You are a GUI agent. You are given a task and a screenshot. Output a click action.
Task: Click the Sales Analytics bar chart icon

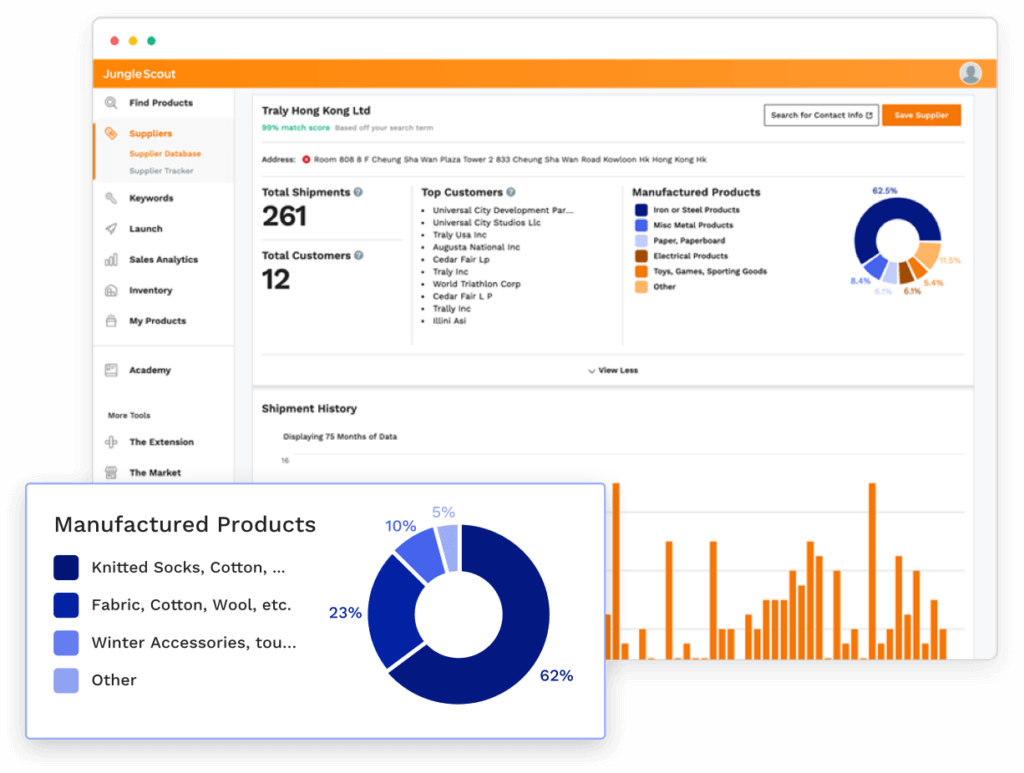click(111, 259)
